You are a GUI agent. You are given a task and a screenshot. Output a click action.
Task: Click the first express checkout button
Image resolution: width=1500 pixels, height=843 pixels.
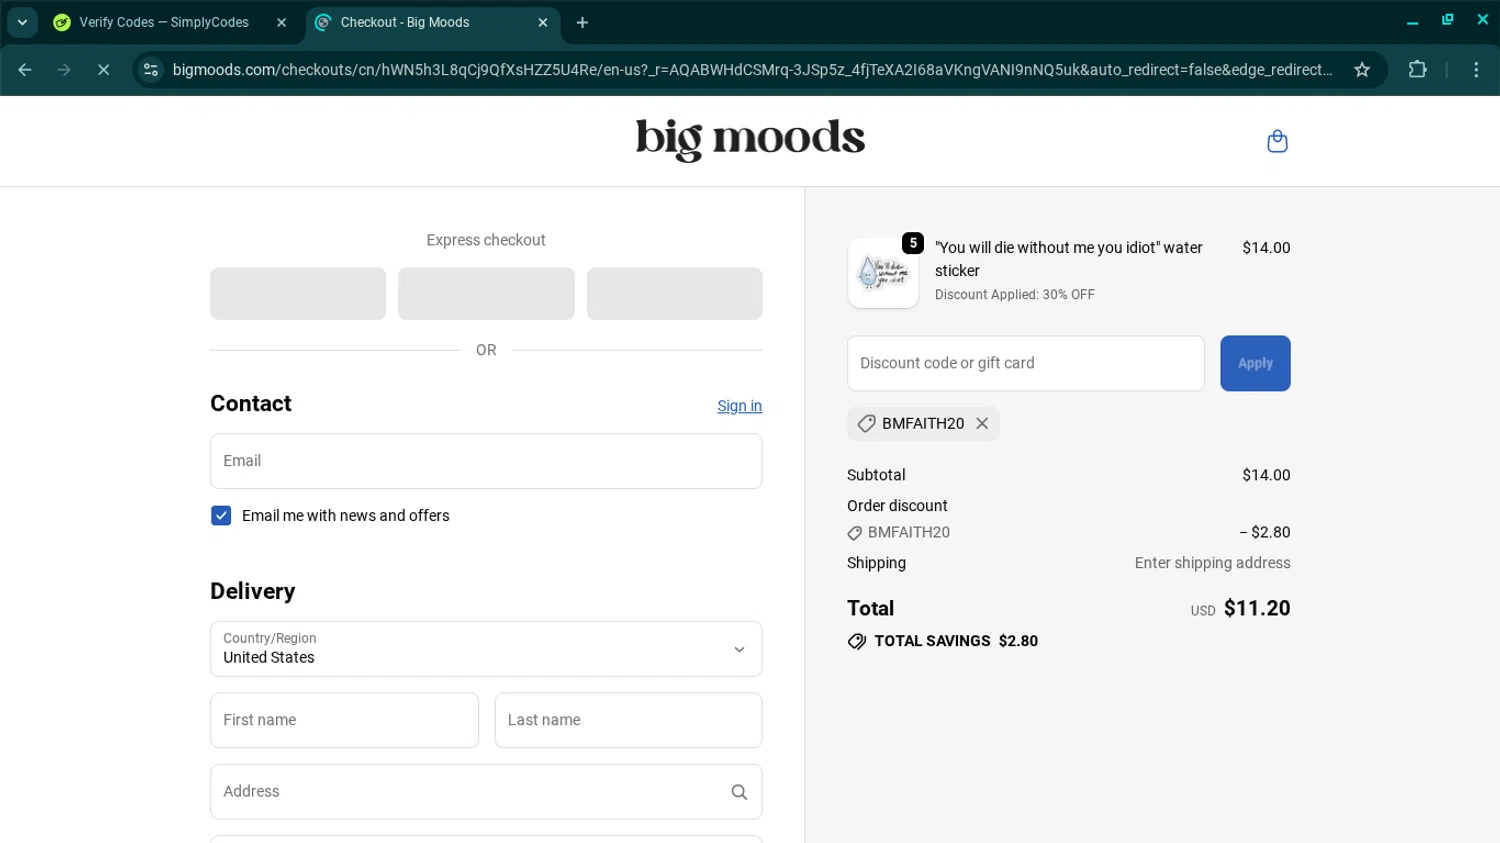[x=298, y=293]
